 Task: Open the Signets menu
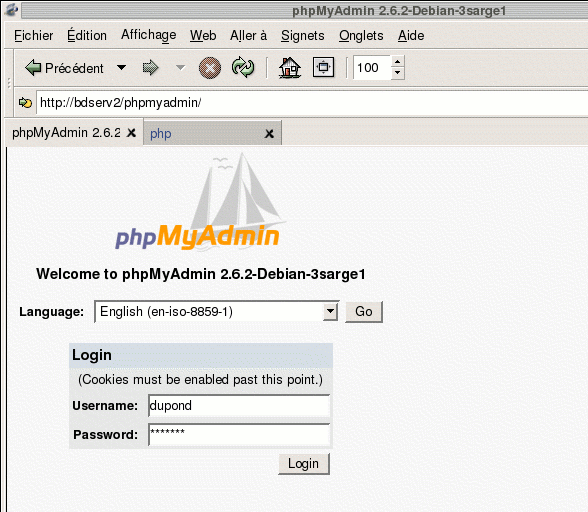click(x=303, y=36)
